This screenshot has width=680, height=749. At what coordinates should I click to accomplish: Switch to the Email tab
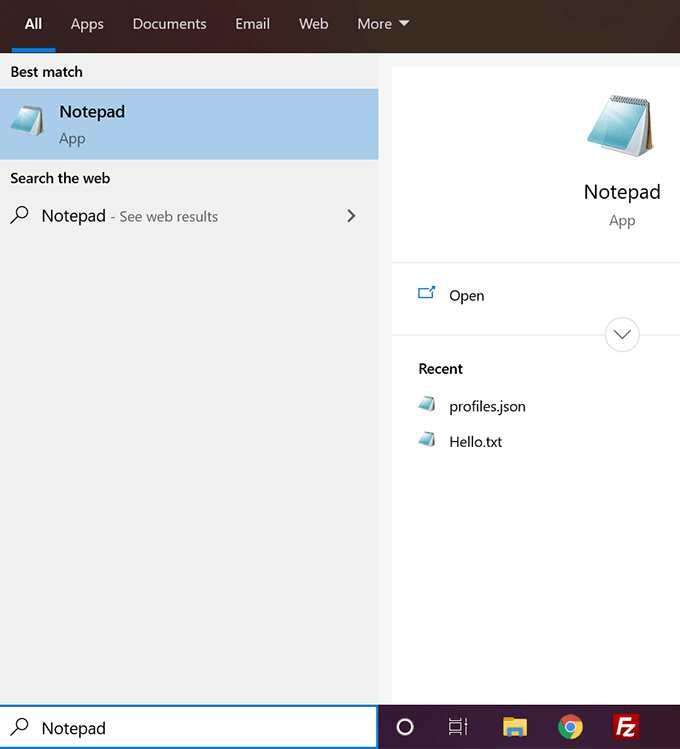click(253, 24)
